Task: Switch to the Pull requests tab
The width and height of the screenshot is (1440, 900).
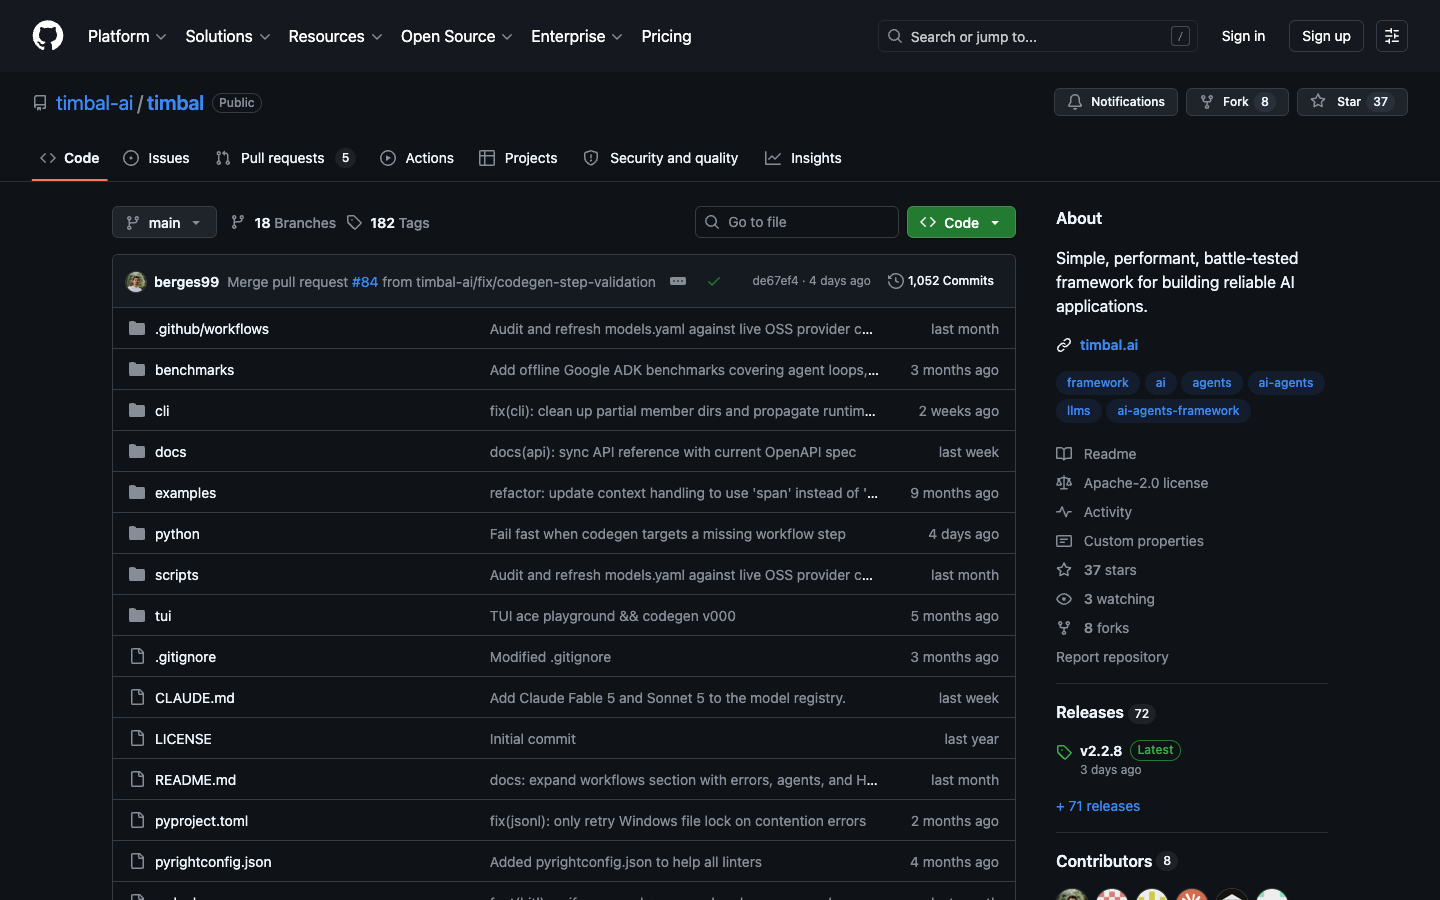Action: pos(285,158)
